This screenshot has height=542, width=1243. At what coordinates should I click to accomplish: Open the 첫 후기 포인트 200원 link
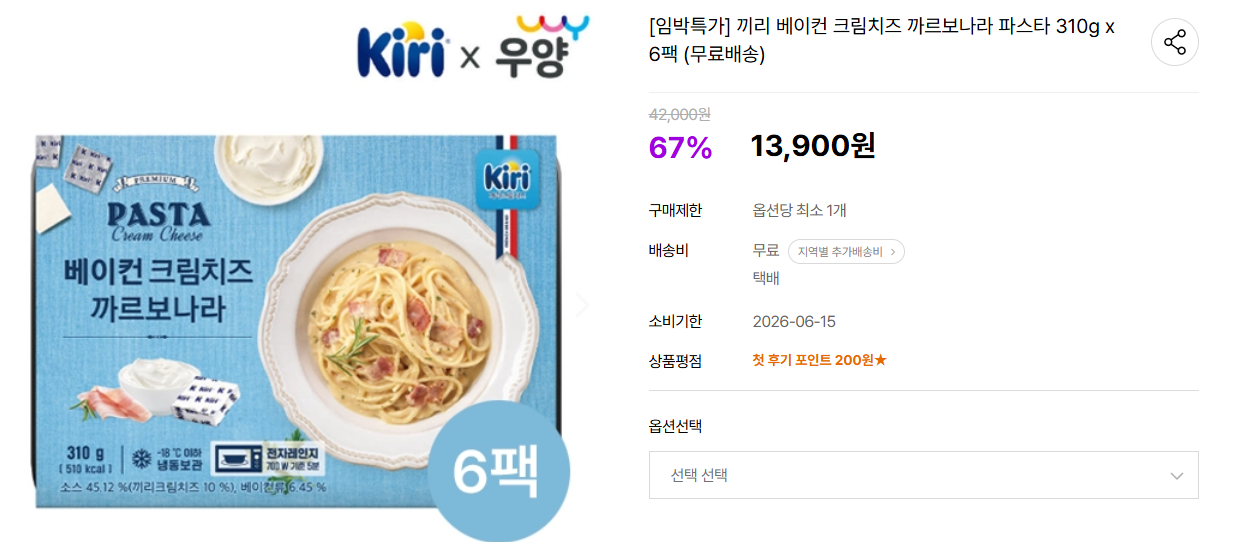(x=819, y=360)
